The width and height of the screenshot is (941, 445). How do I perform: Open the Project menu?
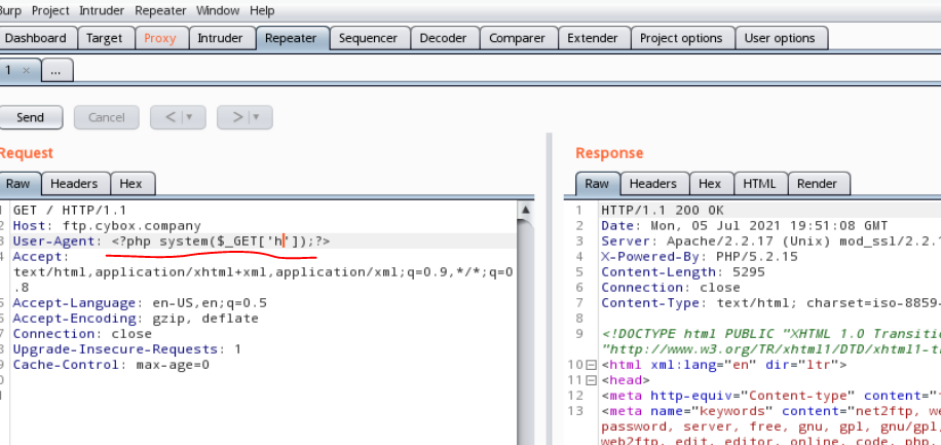pos(50,10)
